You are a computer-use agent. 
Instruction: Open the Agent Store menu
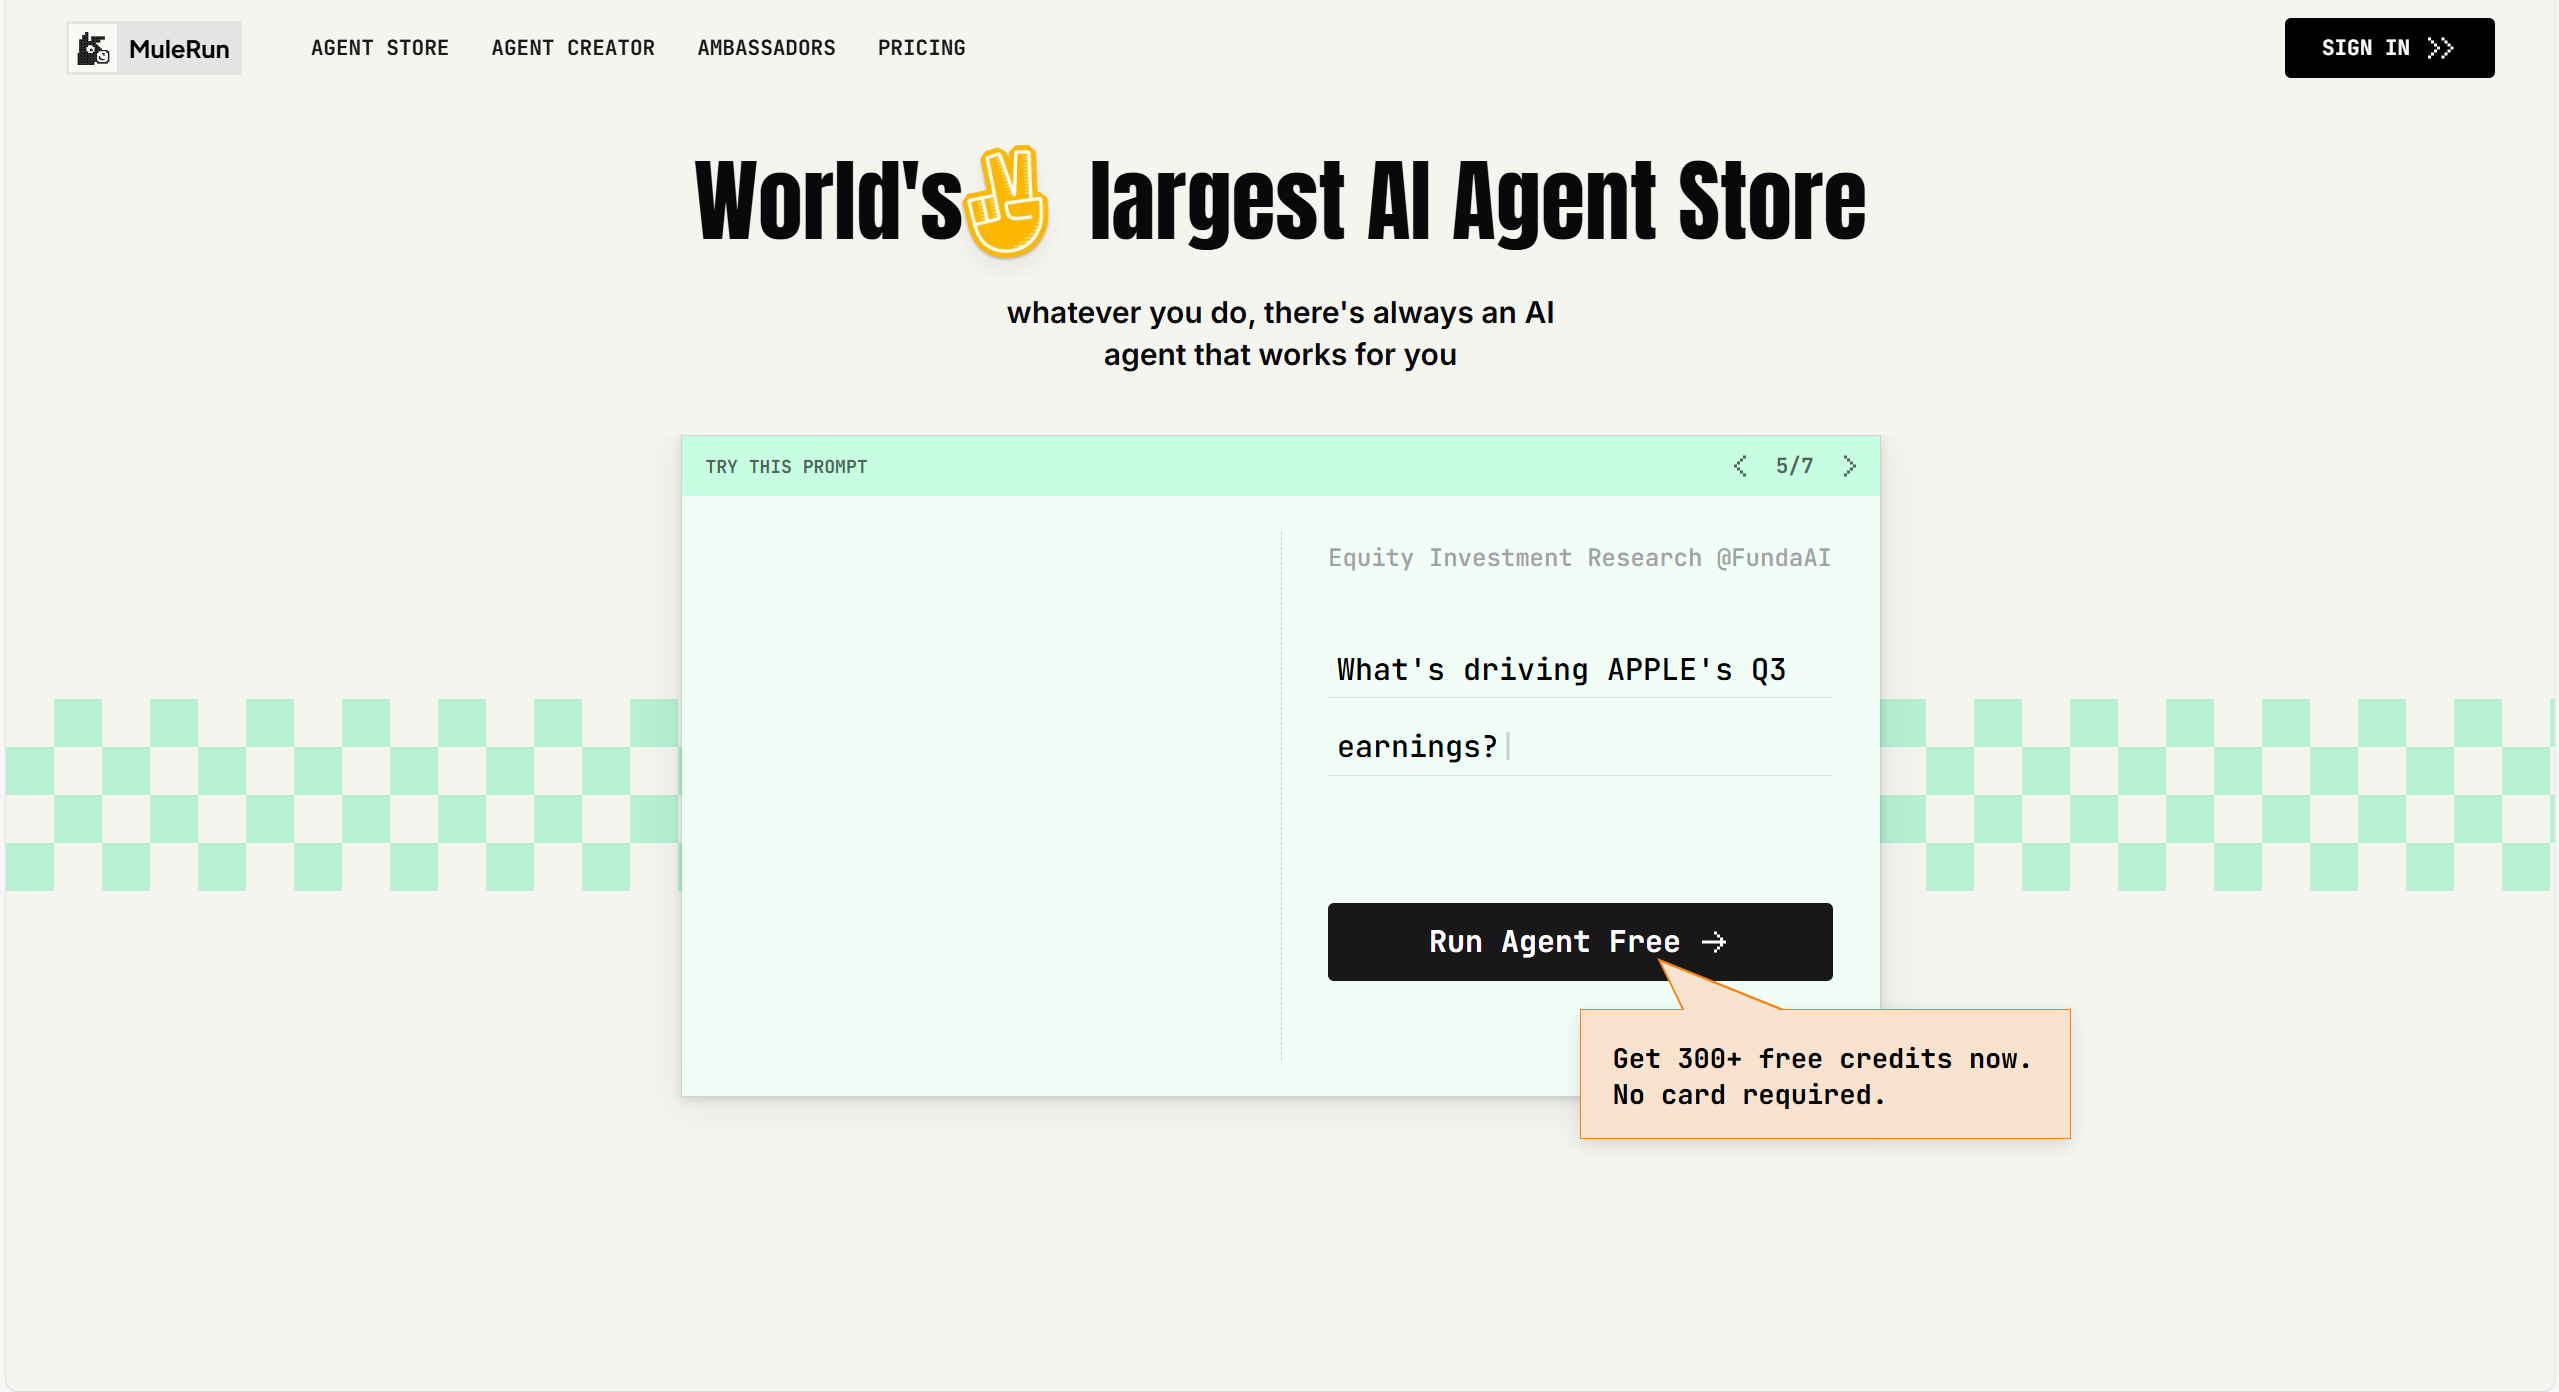point(379,48)
